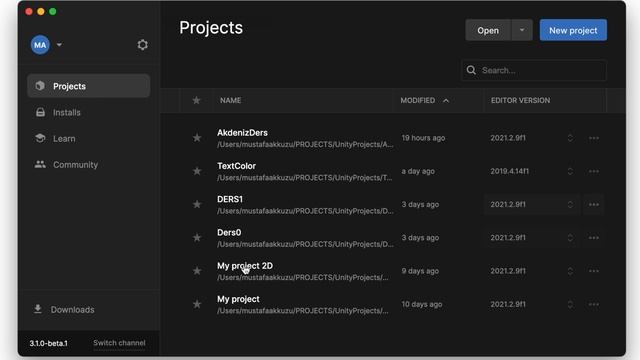Select Projects in the sidebar
Viewport: 640px width, 360px height.
89,86
